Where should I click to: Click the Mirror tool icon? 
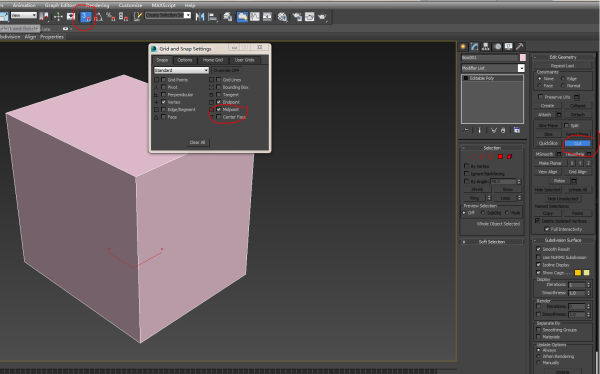coord(200,17)
